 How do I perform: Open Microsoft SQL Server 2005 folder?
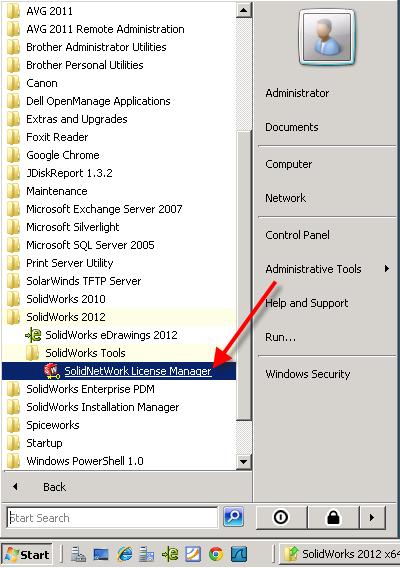[119, 245]
